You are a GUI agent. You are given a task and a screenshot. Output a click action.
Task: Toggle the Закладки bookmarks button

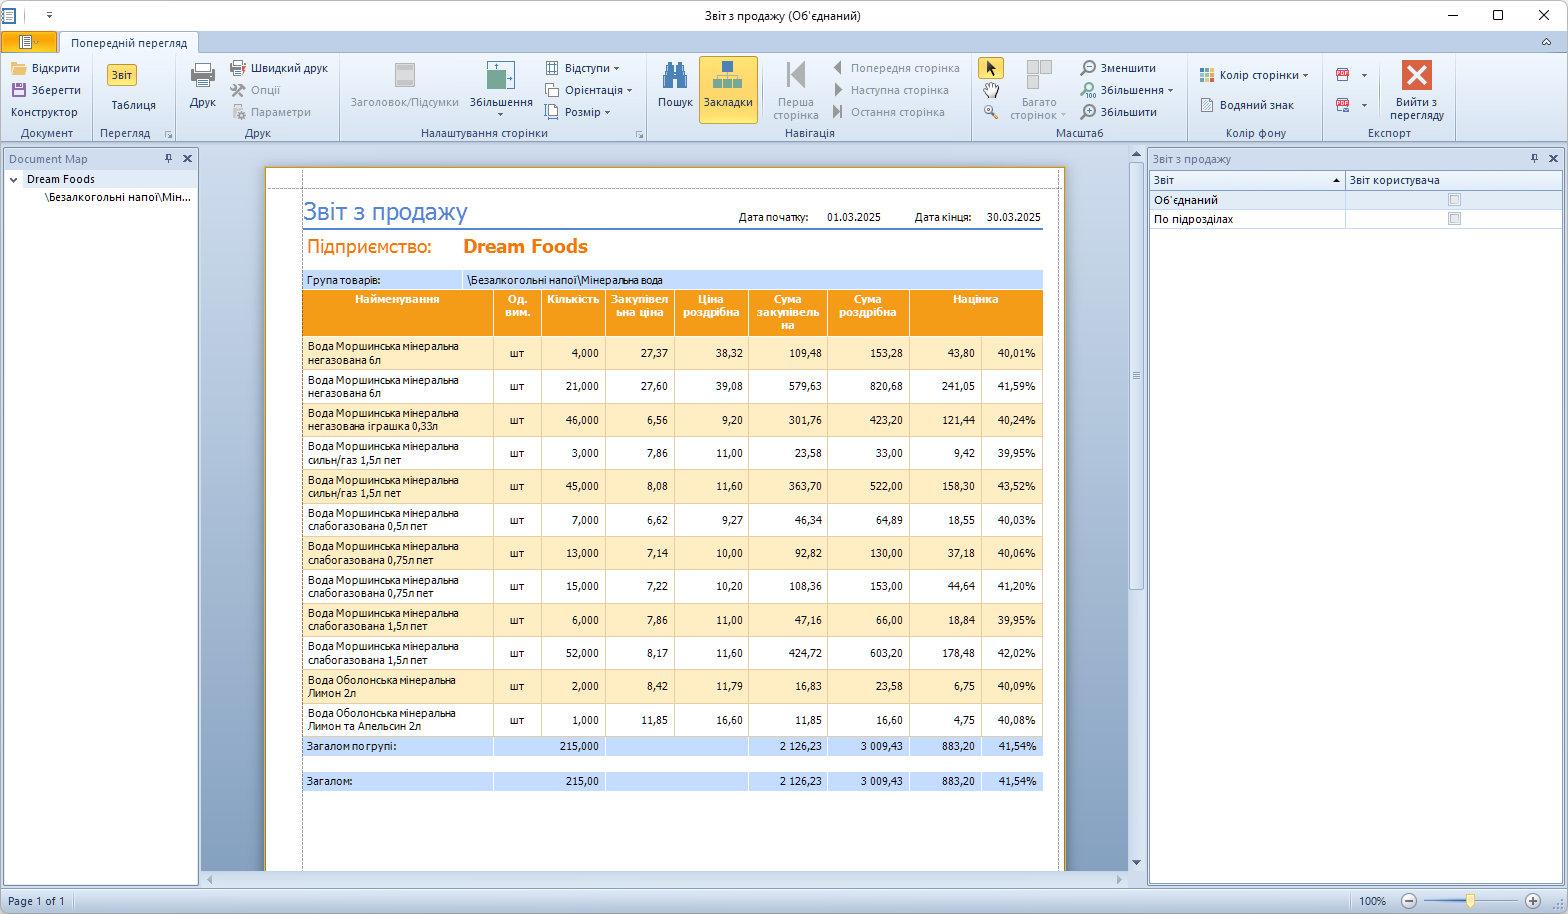coord(728,89)
